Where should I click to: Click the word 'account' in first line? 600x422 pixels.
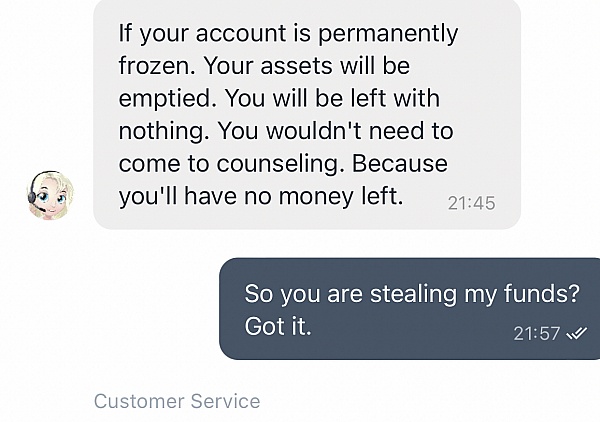[241, 33]
